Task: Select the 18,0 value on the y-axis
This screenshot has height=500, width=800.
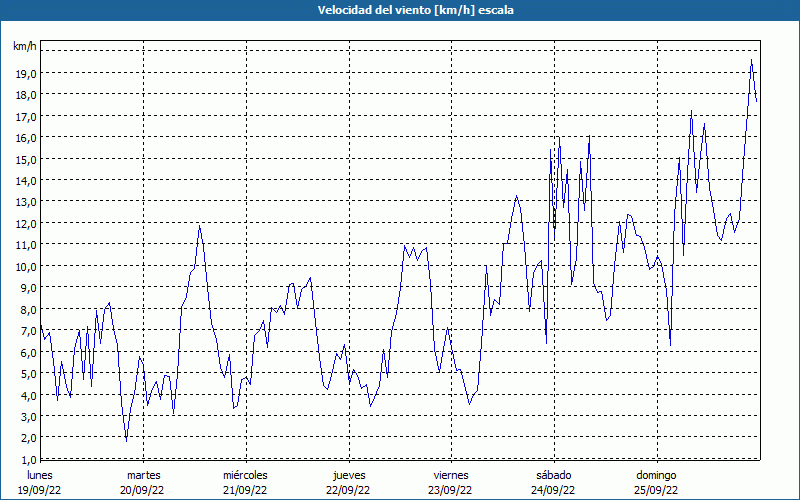Action: click(x=26, y=95)
